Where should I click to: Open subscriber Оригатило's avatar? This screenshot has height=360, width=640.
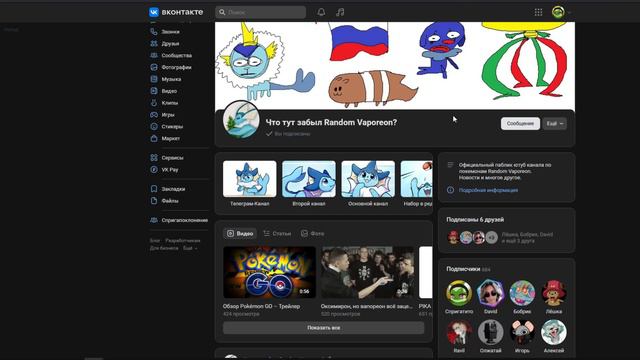[x=459, y=293]
